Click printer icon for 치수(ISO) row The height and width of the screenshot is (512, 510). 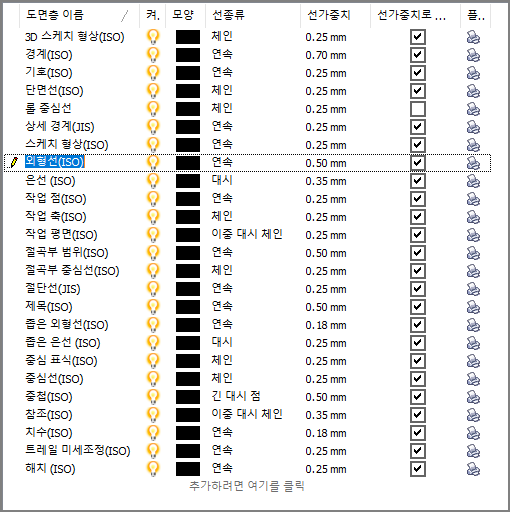(x=473, y=433)
